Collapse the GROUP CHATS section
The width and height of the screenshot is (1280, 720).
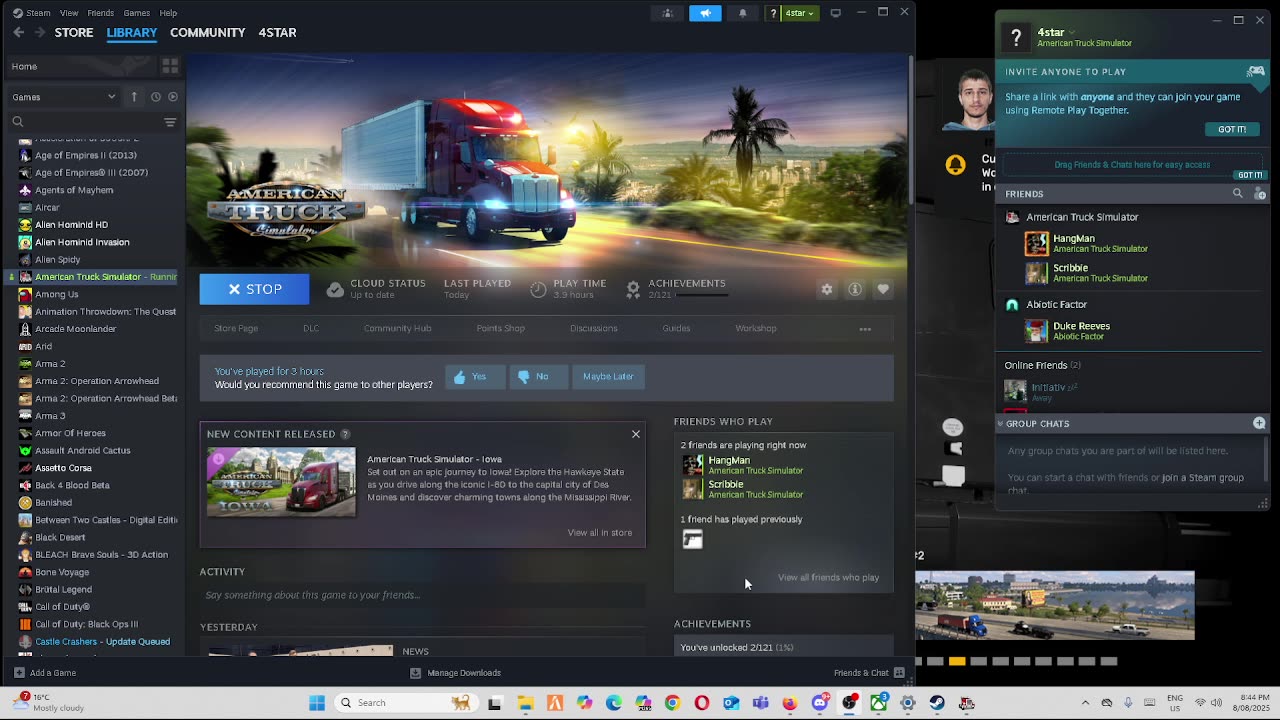pos(1000,423)
